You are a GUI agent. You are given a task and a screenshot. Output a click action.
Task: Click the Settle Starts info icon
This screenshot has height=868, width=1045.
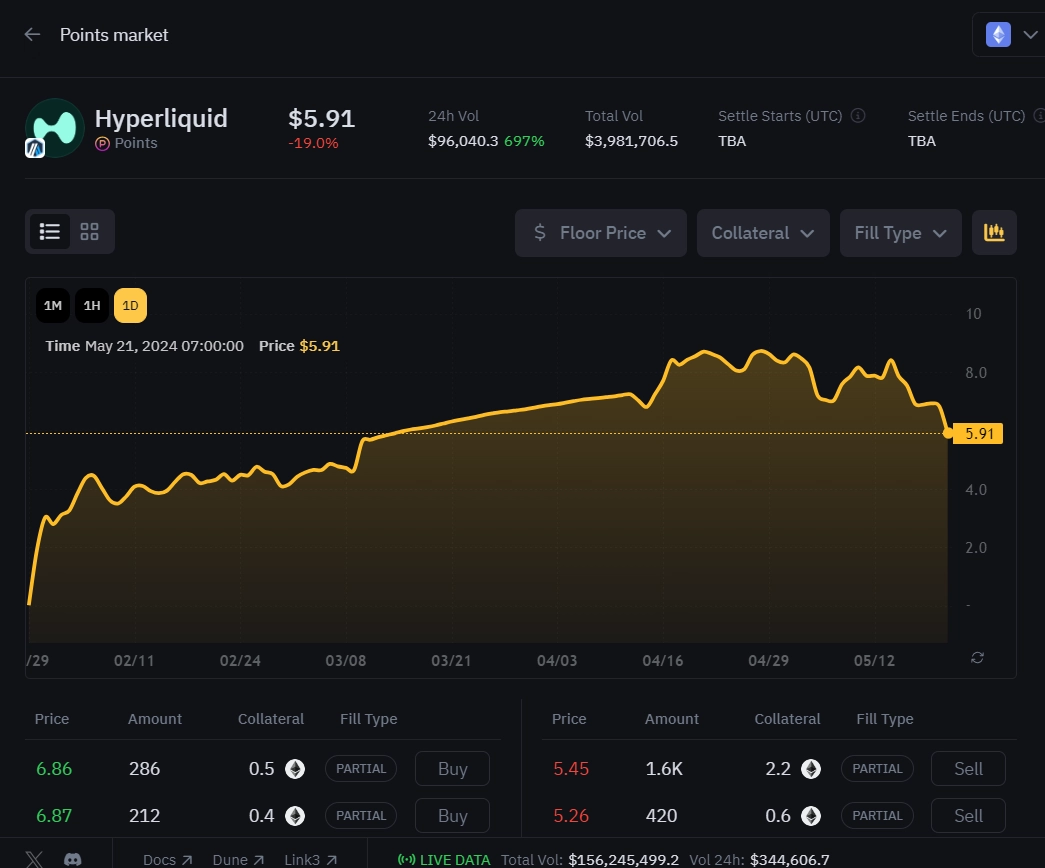coord(857,115)
